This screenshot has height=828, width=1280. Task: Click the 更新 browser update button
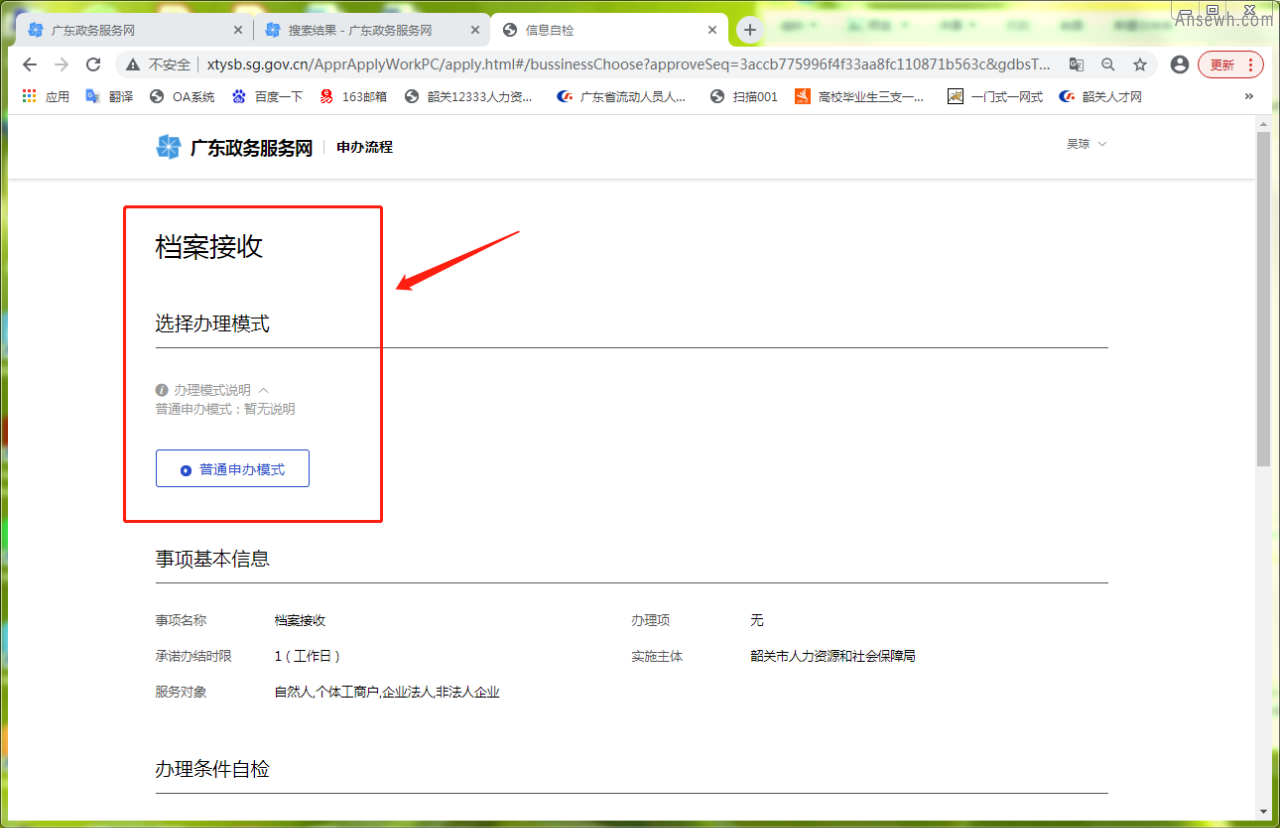(x=1230, y=65)
